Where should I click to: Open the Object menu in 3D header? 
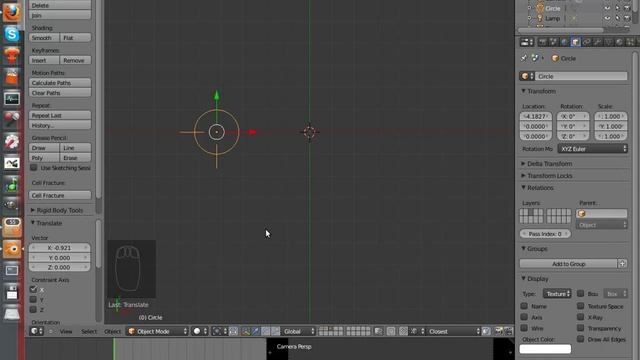pos(112,331)
